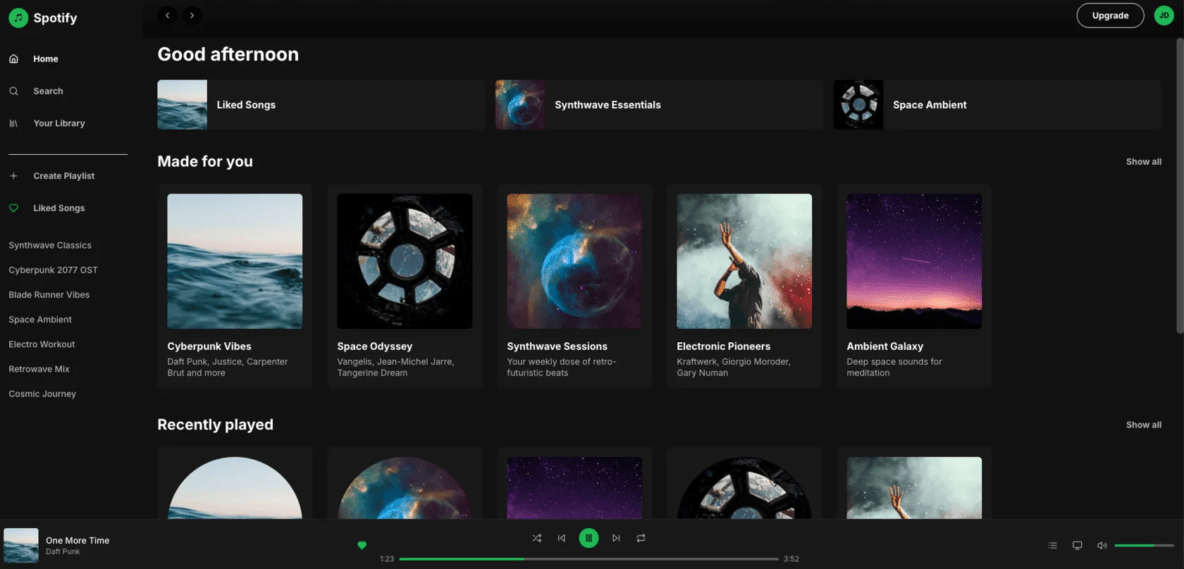The image size is (1184, 569).
Task: Click the Daft Punk artist name in player
Action: point(63,552)
